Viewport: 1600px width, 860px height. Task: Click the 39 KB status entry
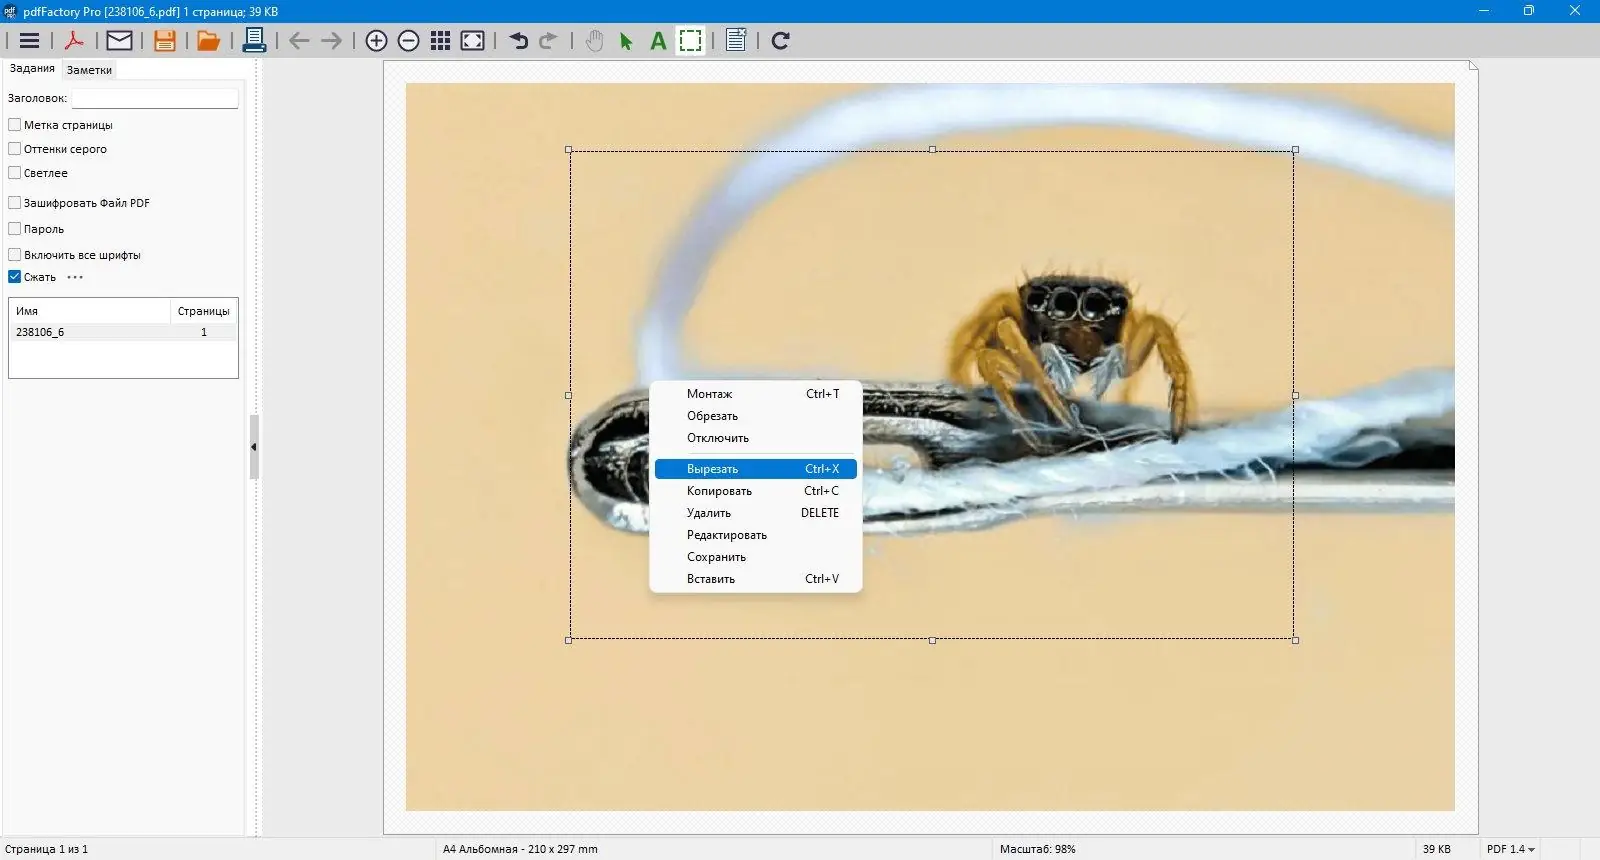[1437, 849]
